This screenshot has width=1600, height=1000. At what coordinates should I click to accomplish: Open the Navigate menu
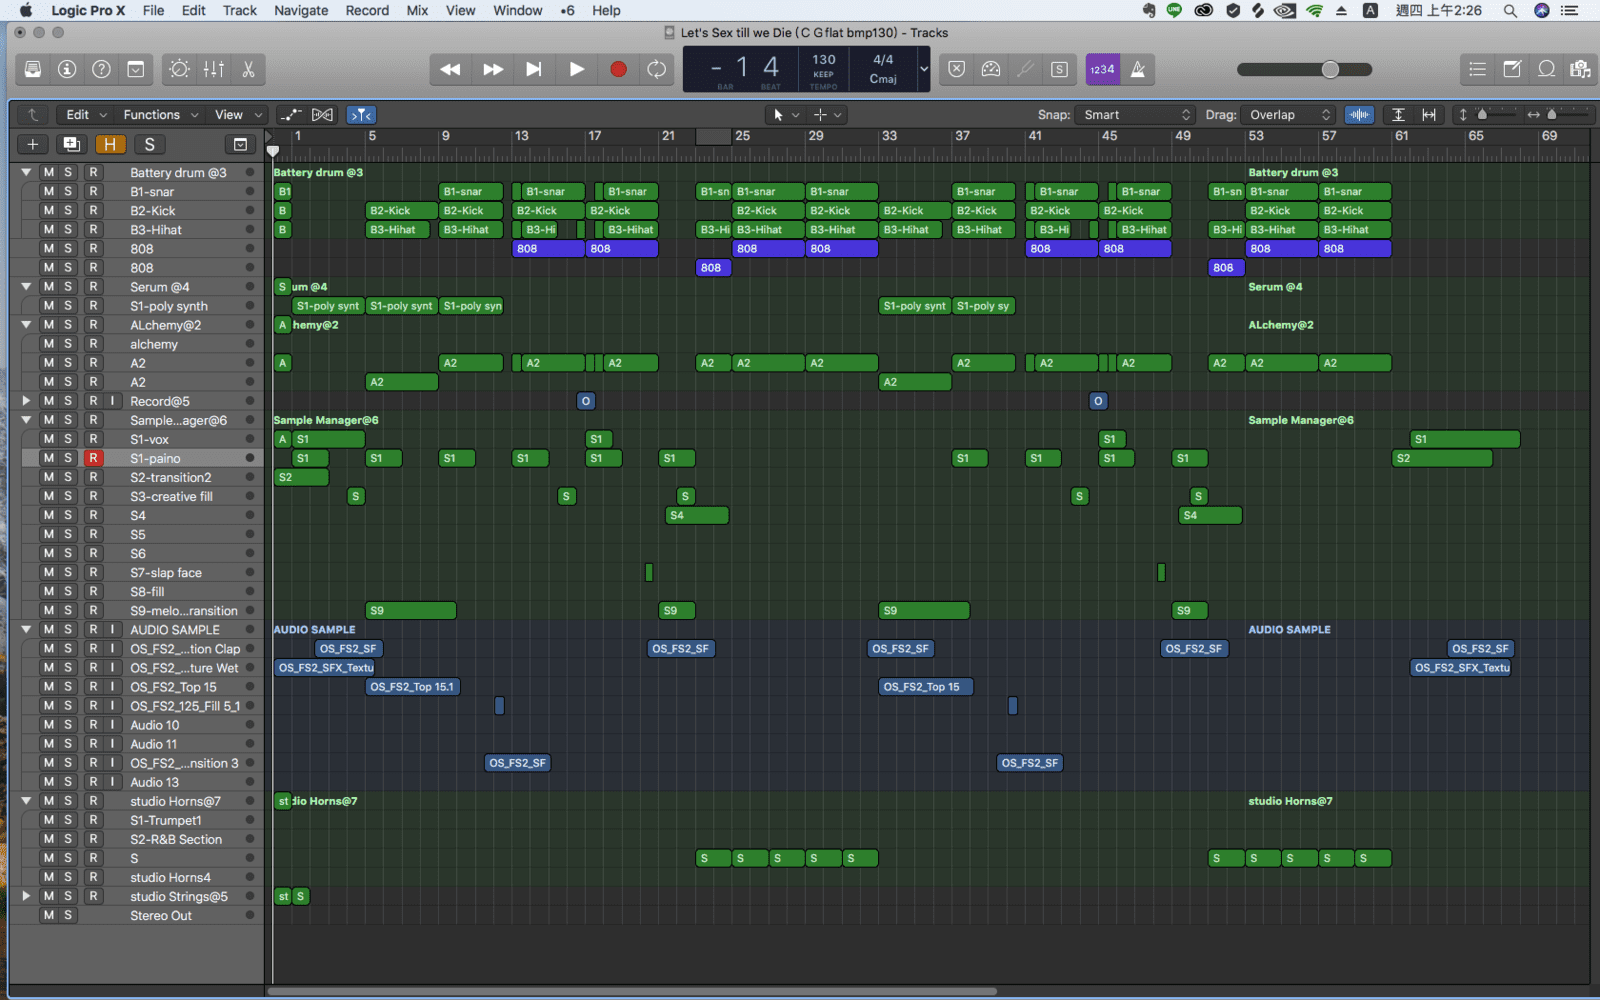pos(301,10)
